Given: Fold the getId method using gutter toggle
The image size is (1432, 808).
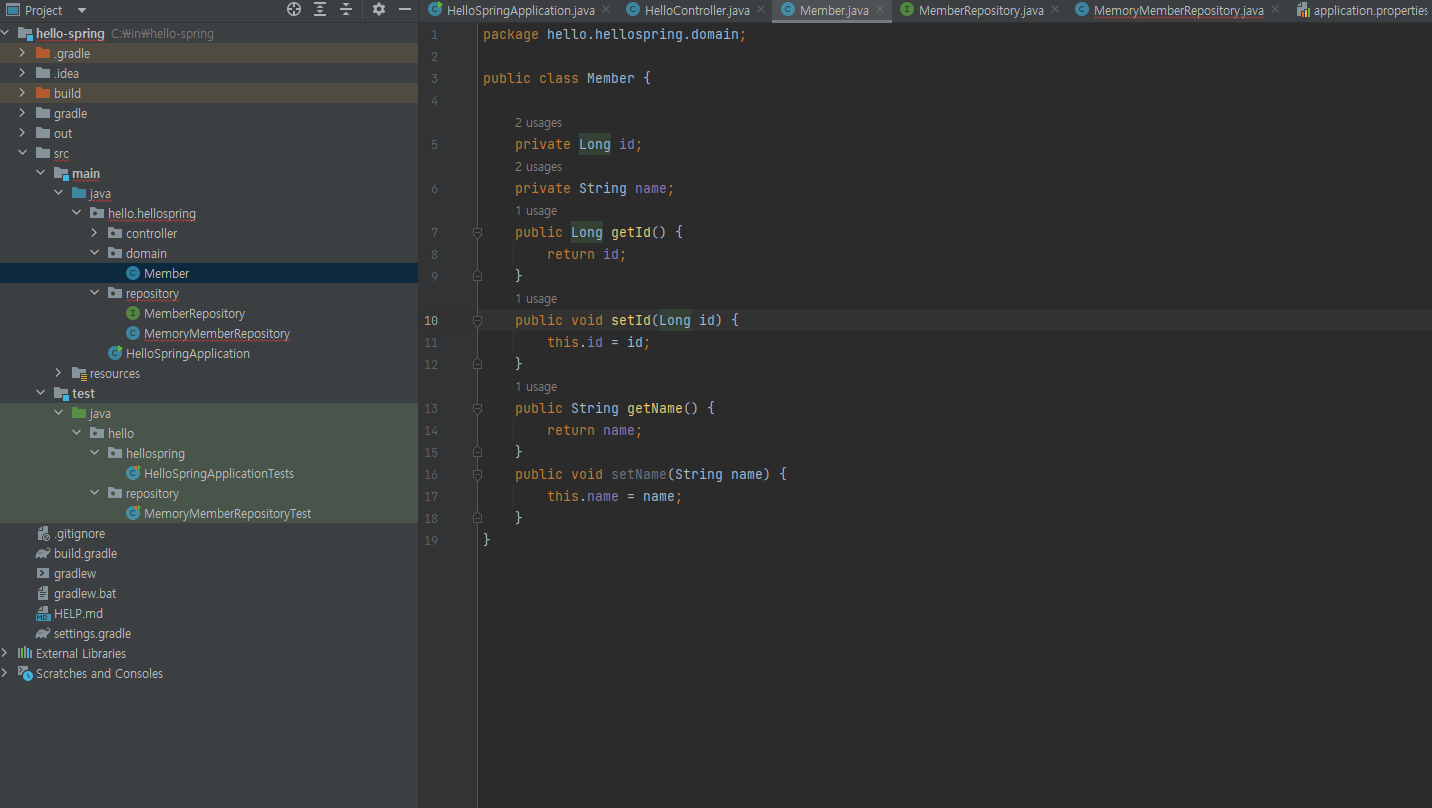Looking at the screenshot, I should pos(477,232).
